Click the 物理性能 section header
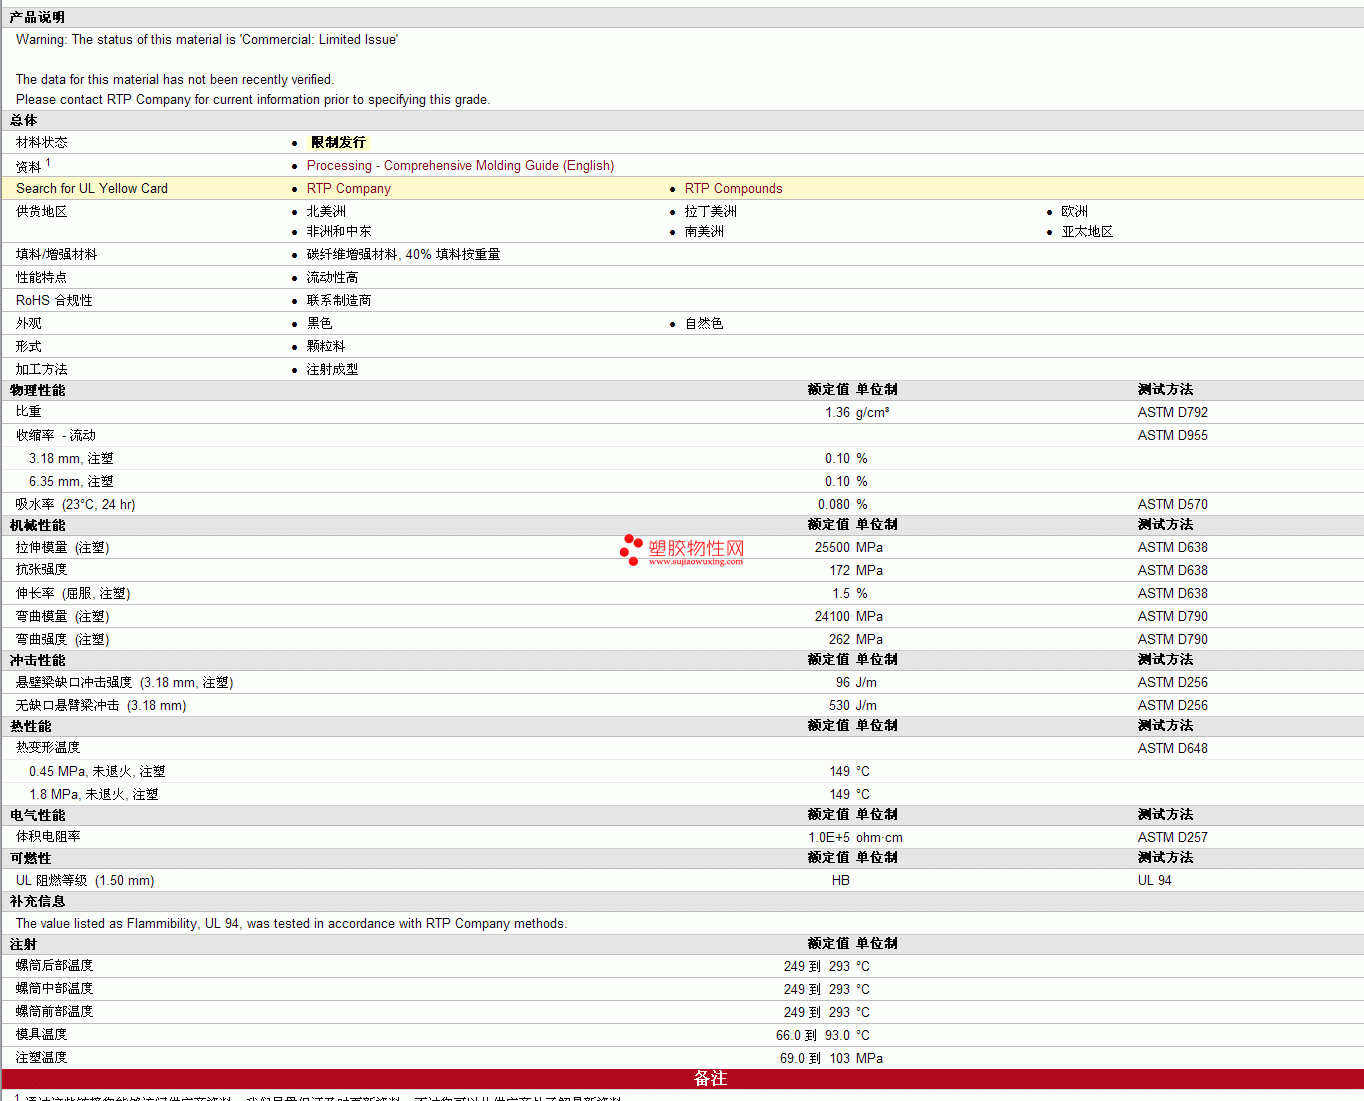The width and height of the screenshot is (1364, 1101). tap(38, 390)
